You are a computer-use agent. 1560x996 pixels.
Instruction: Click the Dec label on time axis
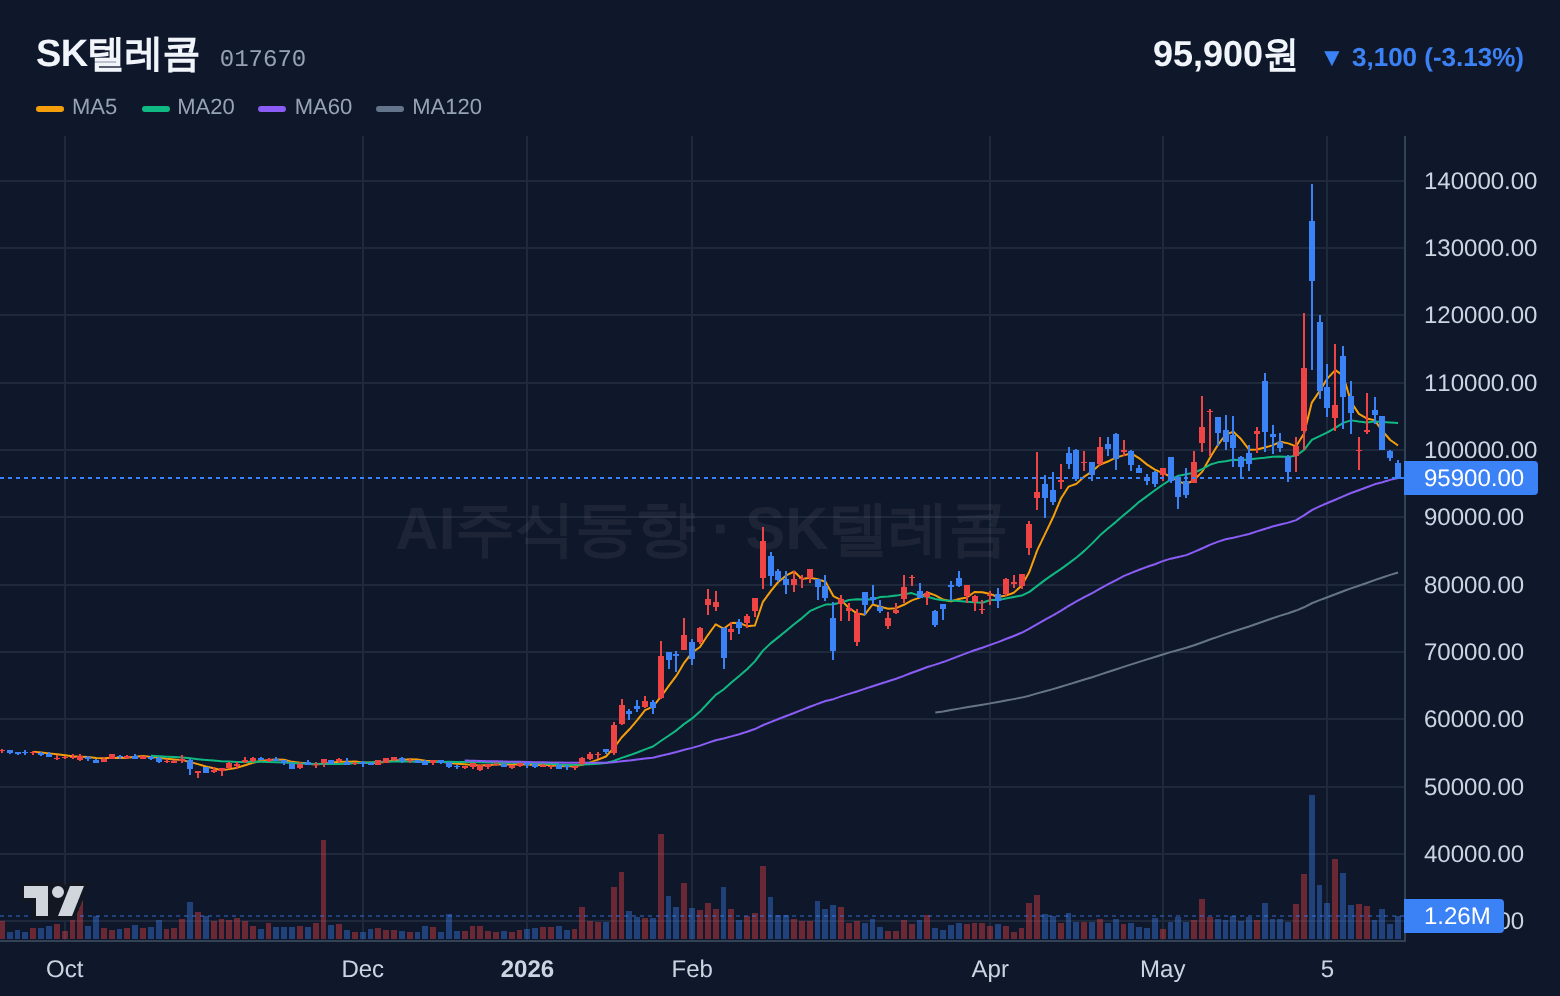point(362,969)
